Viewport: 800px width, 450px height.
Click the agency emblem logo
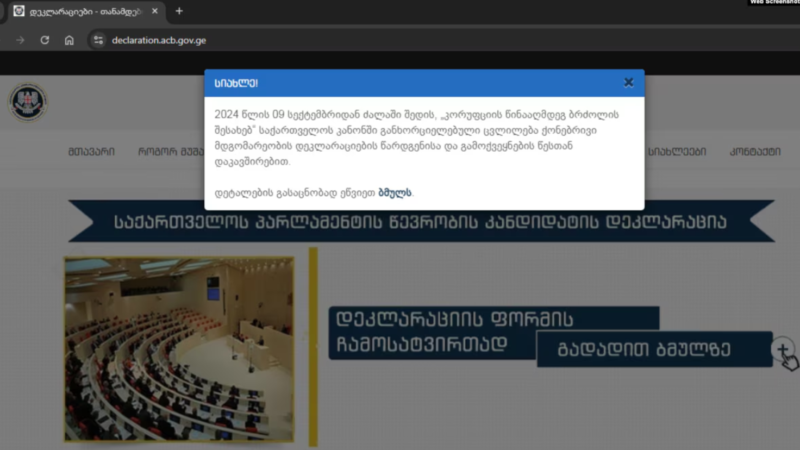(27, 102)
